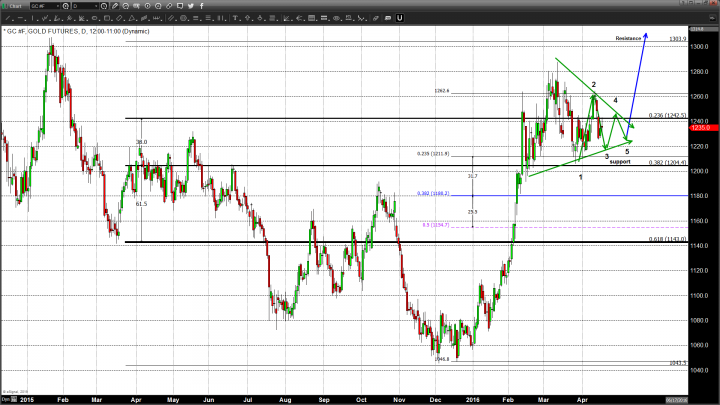
Task: Click the 0.236 (1242.5) Fibonacci label
Action: tap(668, 116)
